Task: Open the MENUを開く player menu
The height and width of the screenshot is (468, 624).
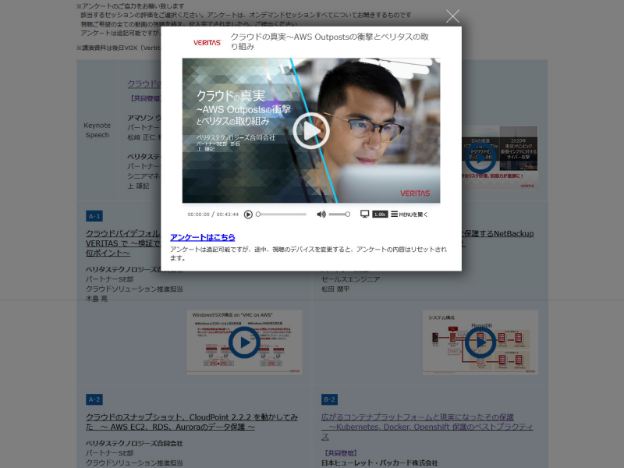Action: 409,214
